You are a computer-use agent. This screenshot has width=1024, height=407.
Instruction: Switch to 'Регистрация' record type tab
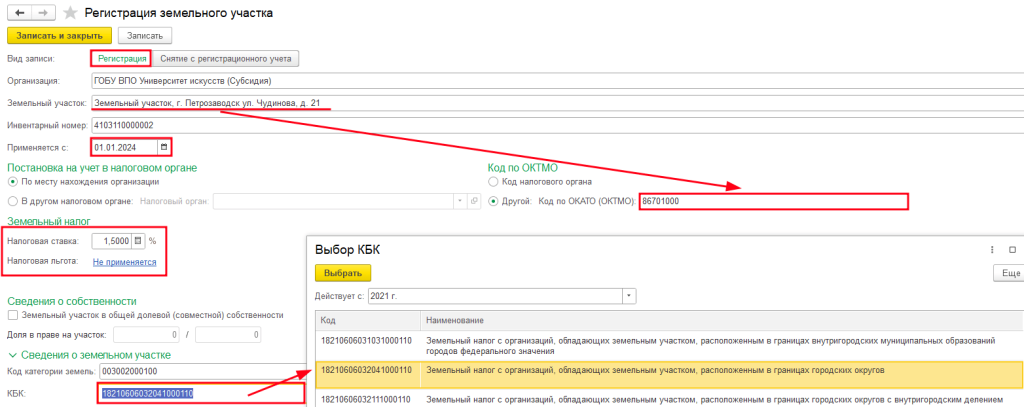(x=120, y=59)
